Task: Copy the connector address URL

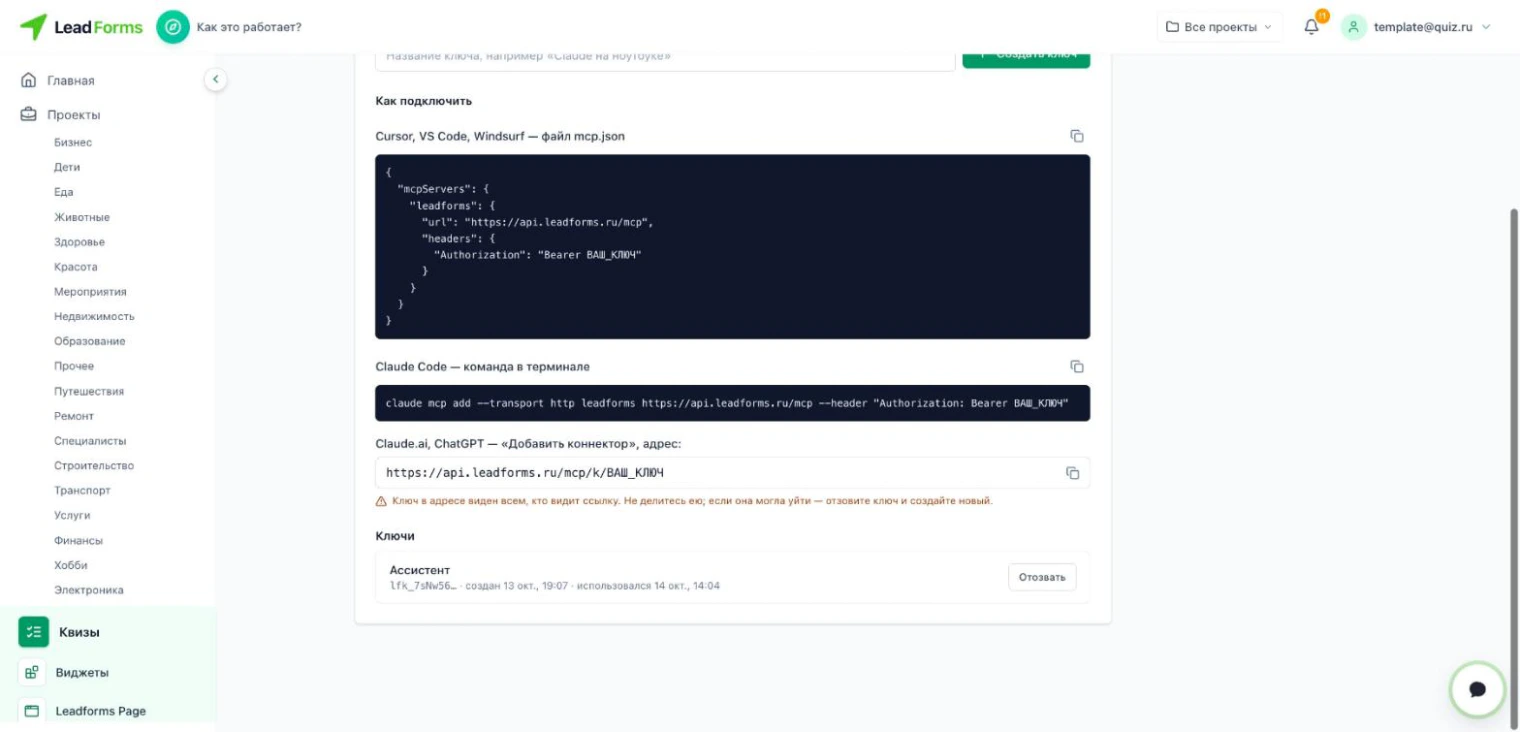Action: [1073, 473]
